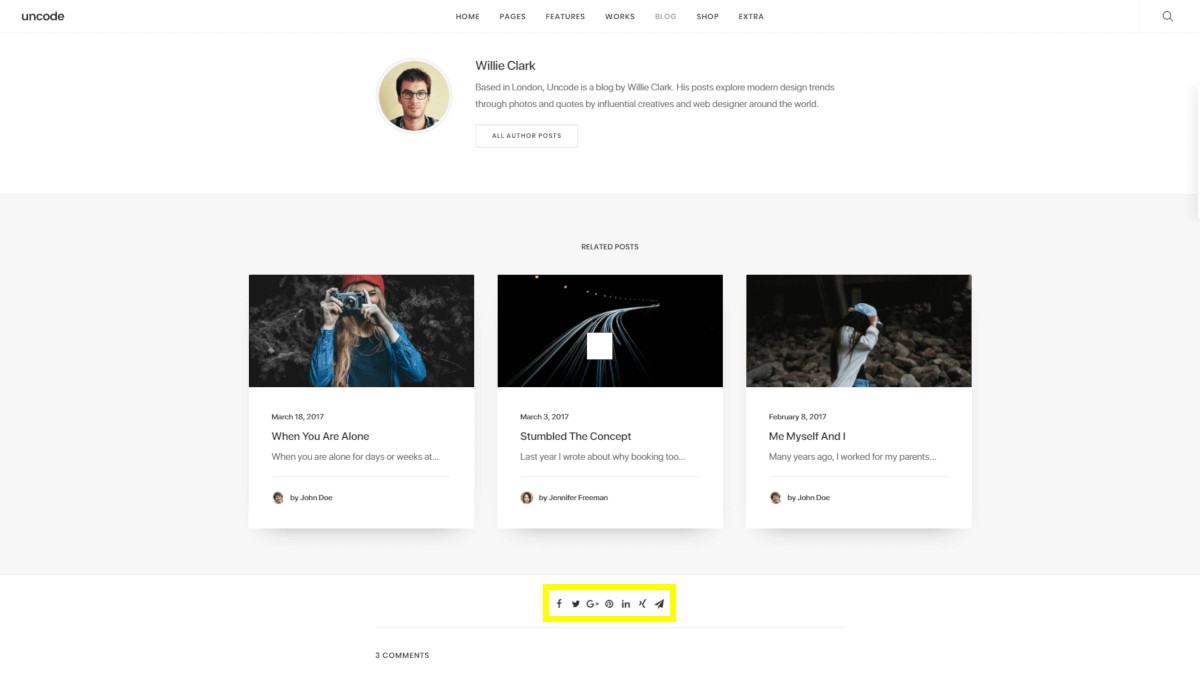Click the Uncode site logo
The height and width of the screenshot is (676, 1200).
[x=43, y=16]
